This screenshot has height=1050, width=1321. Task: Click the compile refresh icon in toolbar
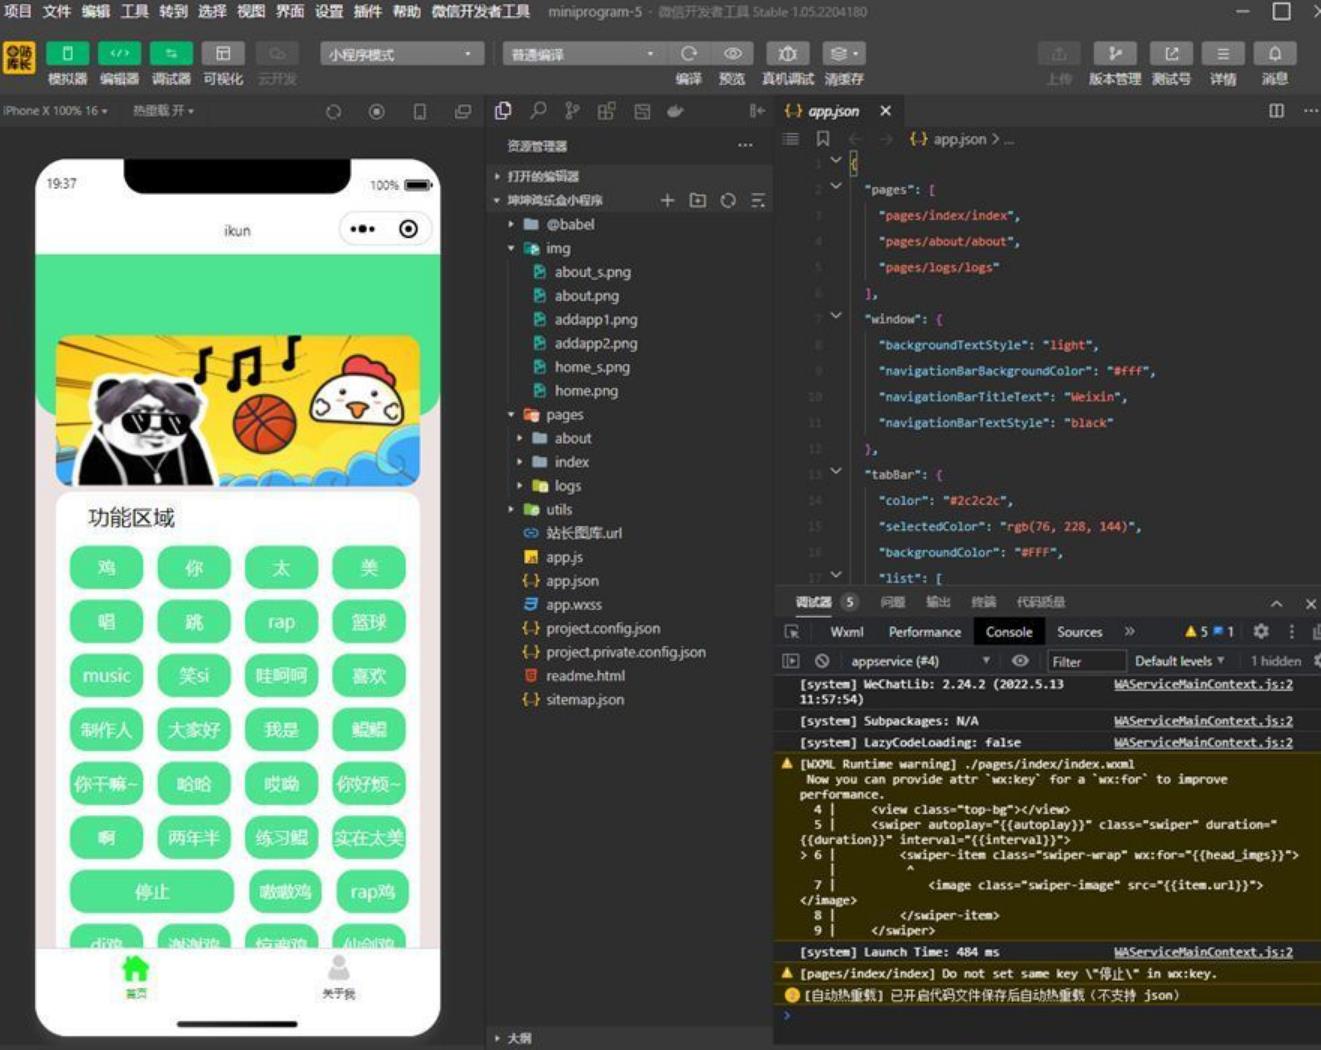pyautogui.click(x=688, y=54)
